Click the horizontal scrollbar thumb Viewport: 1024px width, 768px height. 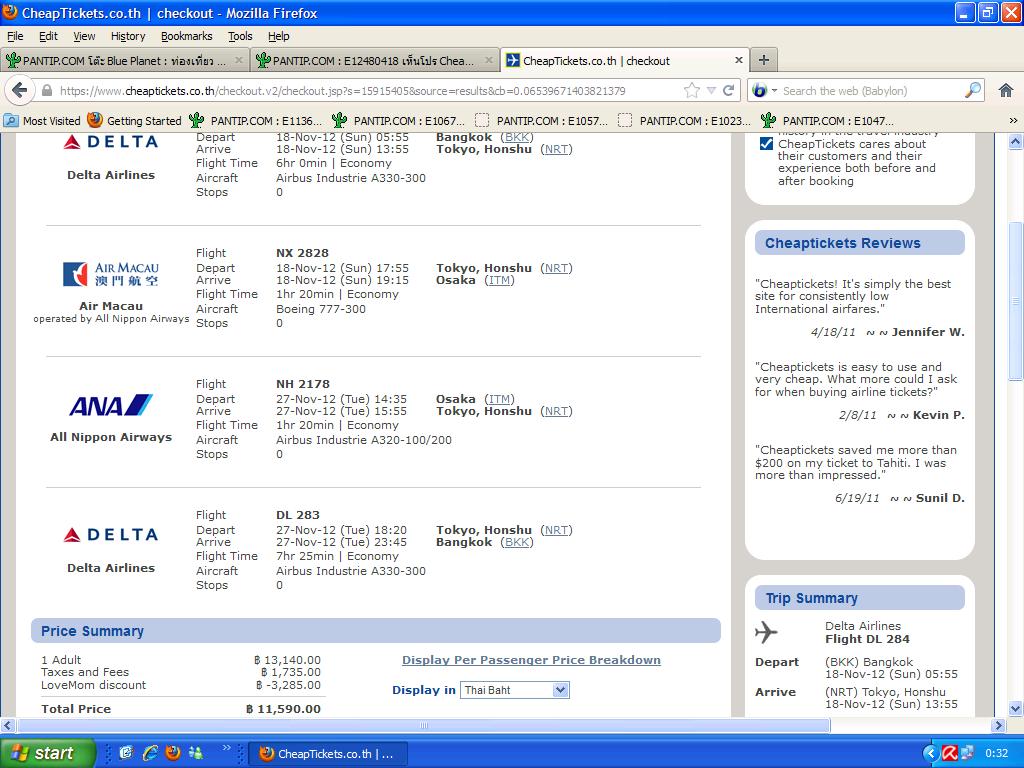pos(423,725)
